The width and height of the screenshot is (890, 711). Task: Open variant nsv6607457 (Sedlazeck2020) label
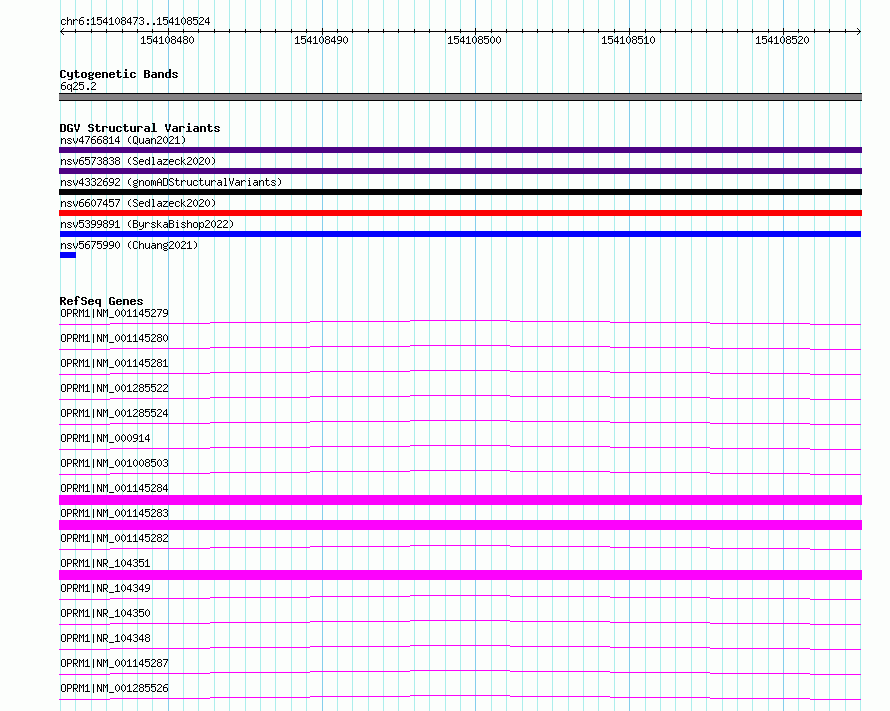pyautogui.click(x=138, y=203)
